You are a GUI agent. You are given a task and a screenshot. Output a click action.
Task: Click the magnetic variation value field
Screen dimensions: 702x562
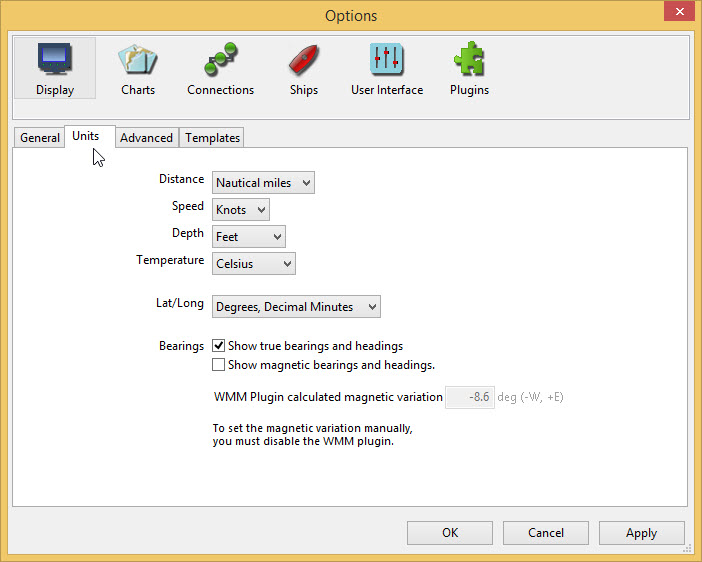point(469,397)
